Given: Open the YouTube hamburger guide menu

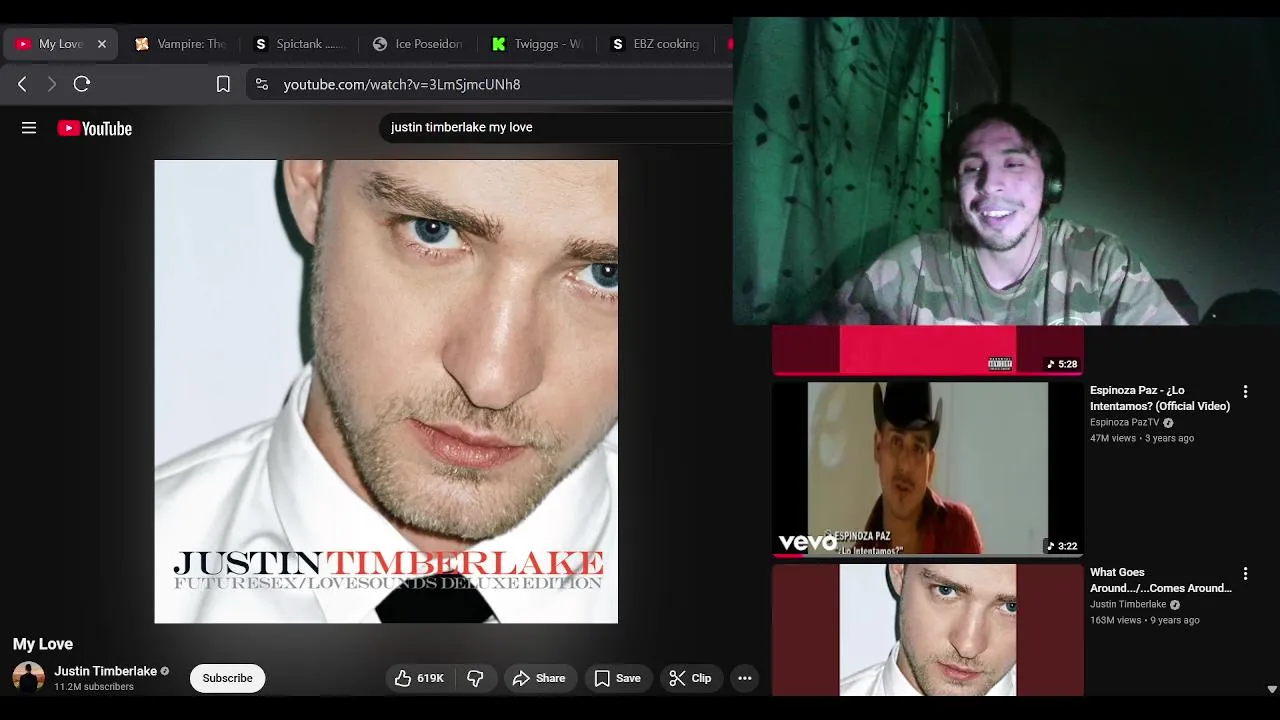Looking at the screenshot, I should (29, 128).
